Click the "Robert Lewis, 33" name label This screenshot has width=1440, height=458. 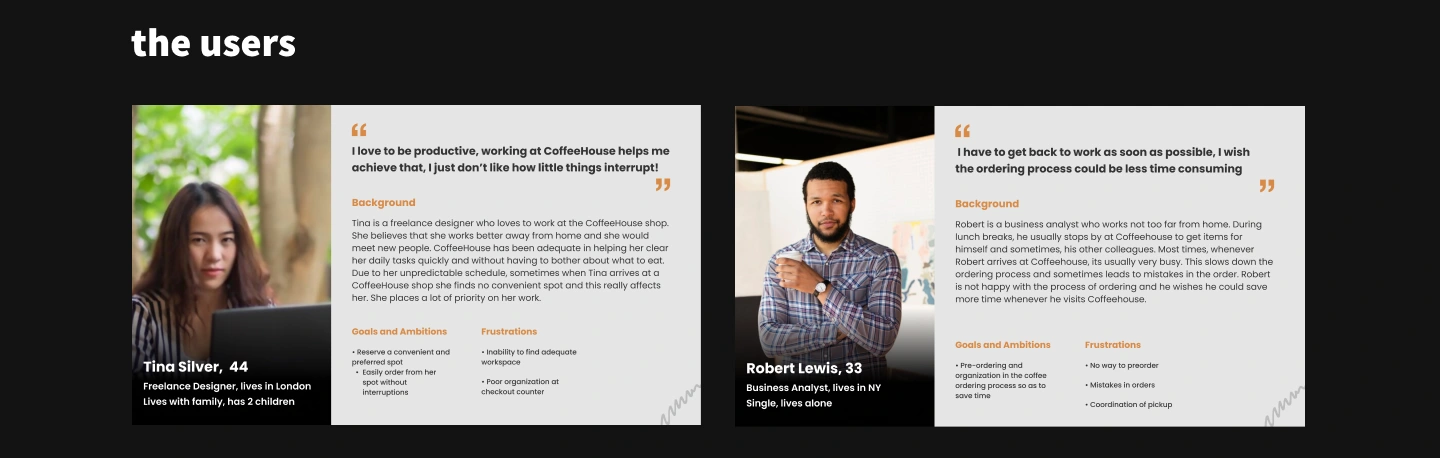pos(804,369)
